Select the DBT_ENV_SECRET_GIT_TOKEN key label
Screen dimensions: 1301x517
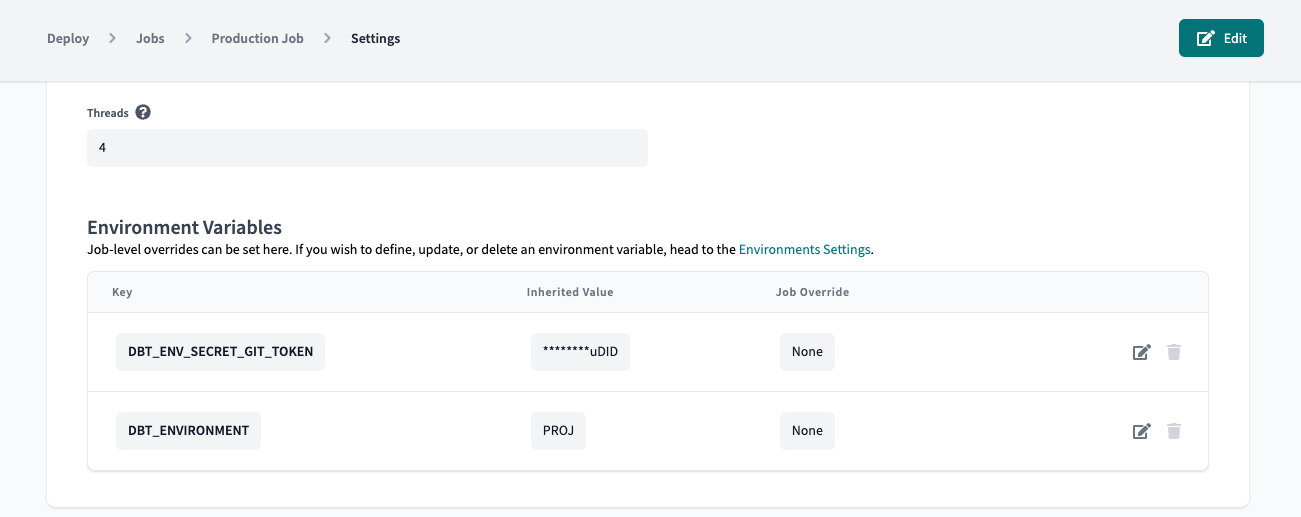220,352
